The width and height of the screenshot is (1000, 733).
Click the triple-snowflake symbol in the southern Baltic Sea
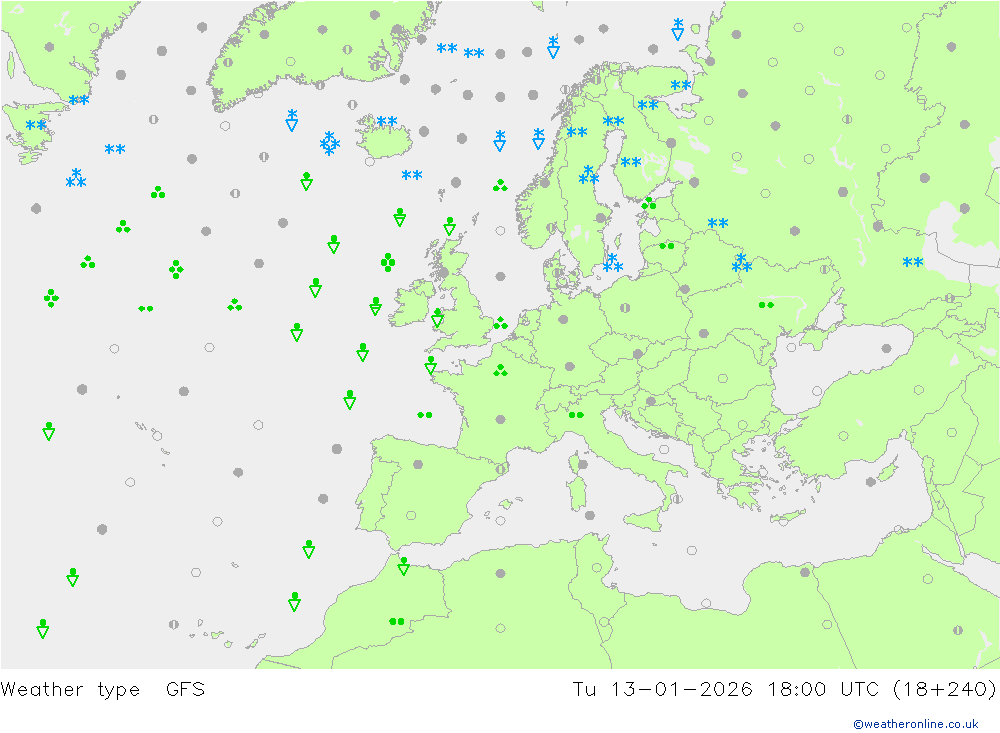[613, 263]
